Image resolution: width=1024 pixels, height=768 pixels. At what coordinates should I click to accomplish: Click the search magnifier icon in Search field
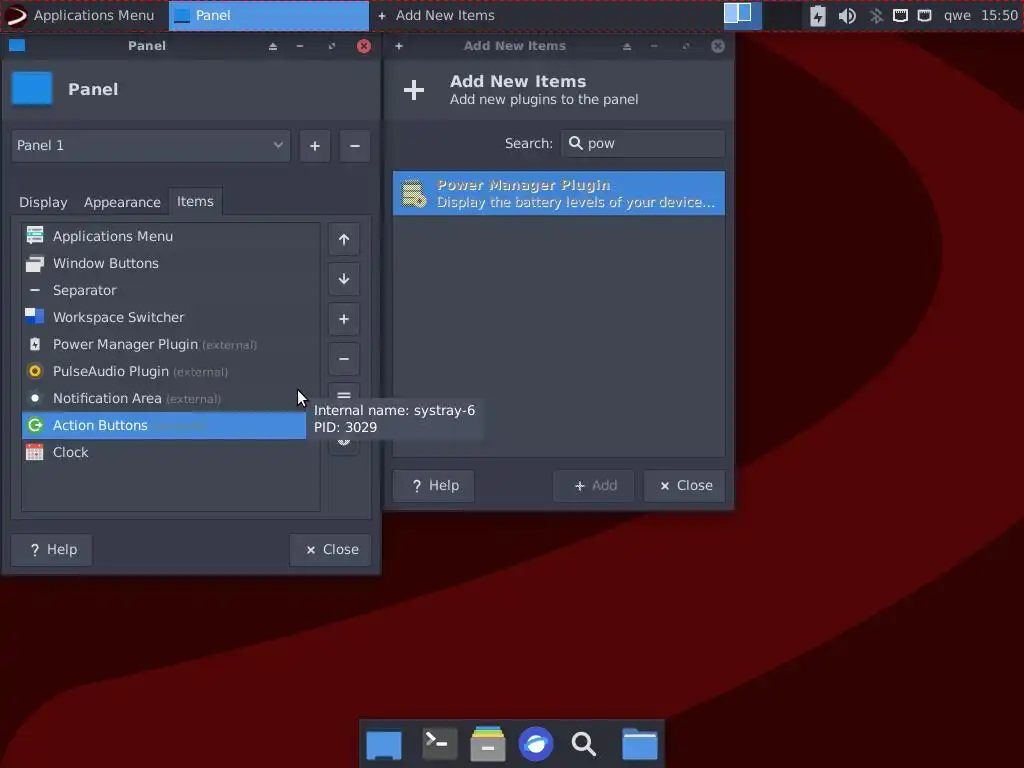[x=575, y=143]
